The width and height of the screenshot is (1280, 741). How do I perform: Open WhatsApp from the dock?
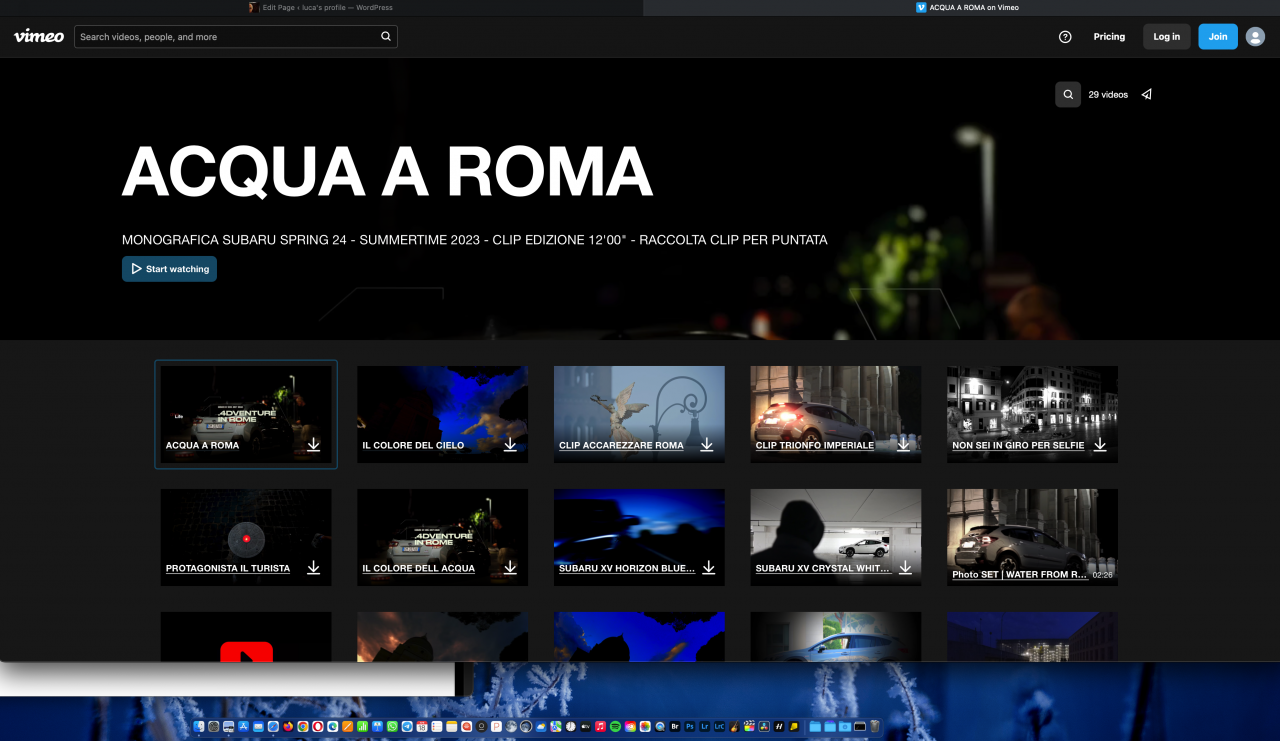point(392,726)
